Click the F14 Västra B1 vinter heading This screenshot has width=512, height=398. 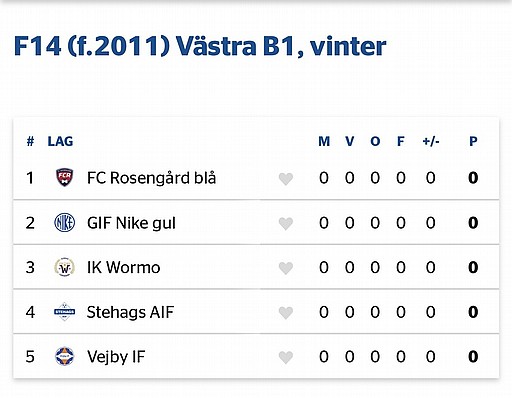pos(200,46)
